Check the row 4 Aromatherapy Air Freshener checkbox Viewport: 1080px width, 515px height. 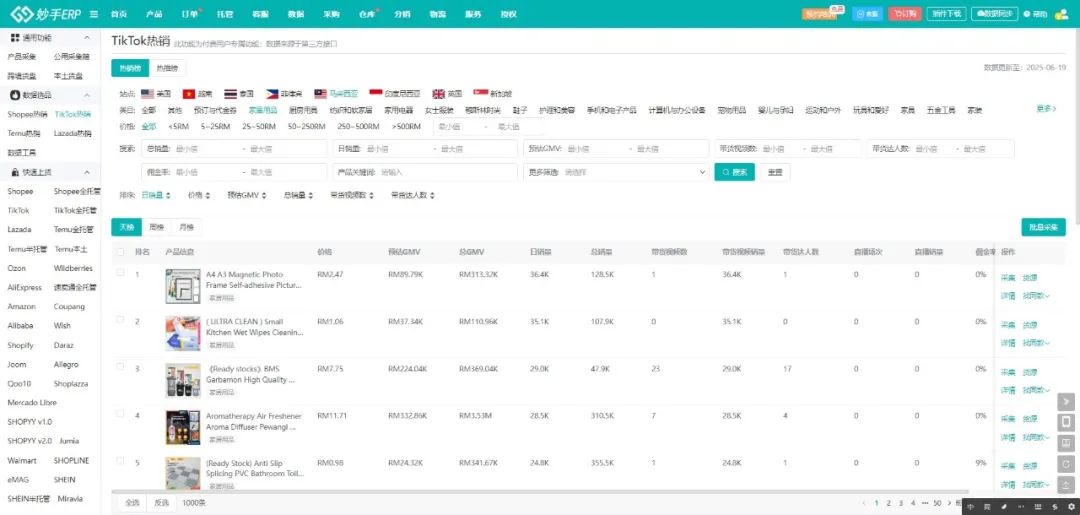(x=121, y=414)
